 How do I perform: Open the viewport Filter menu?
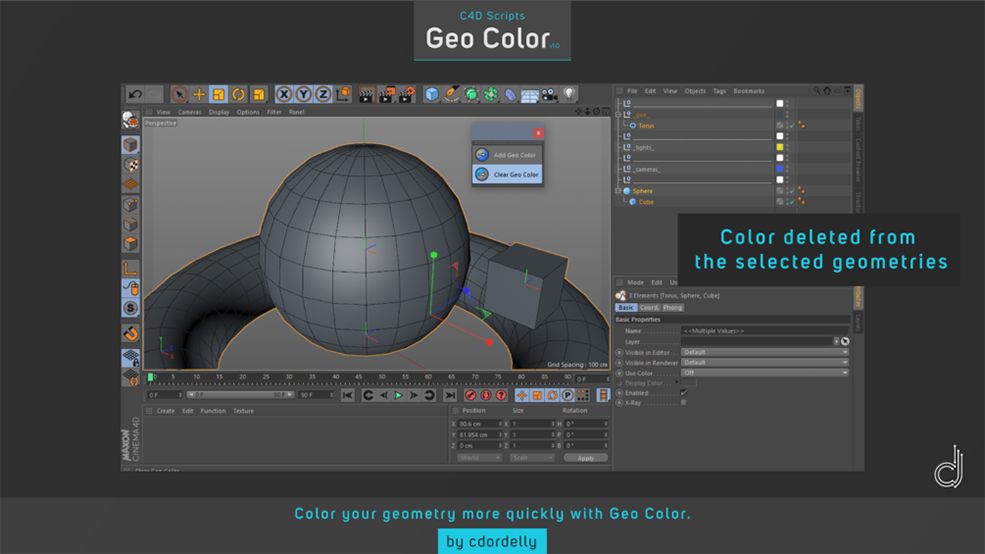tap(274, 112)
